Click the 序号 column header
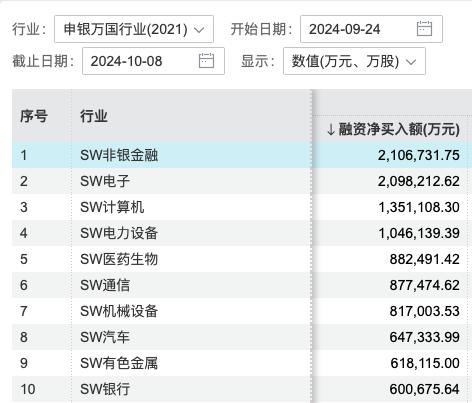 coord(34,116)
